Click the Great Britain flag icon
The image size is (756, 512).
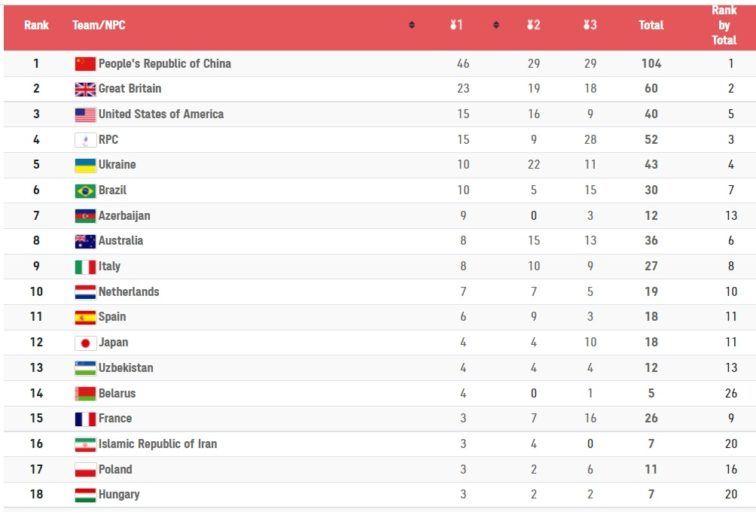(x=85, y=89)
